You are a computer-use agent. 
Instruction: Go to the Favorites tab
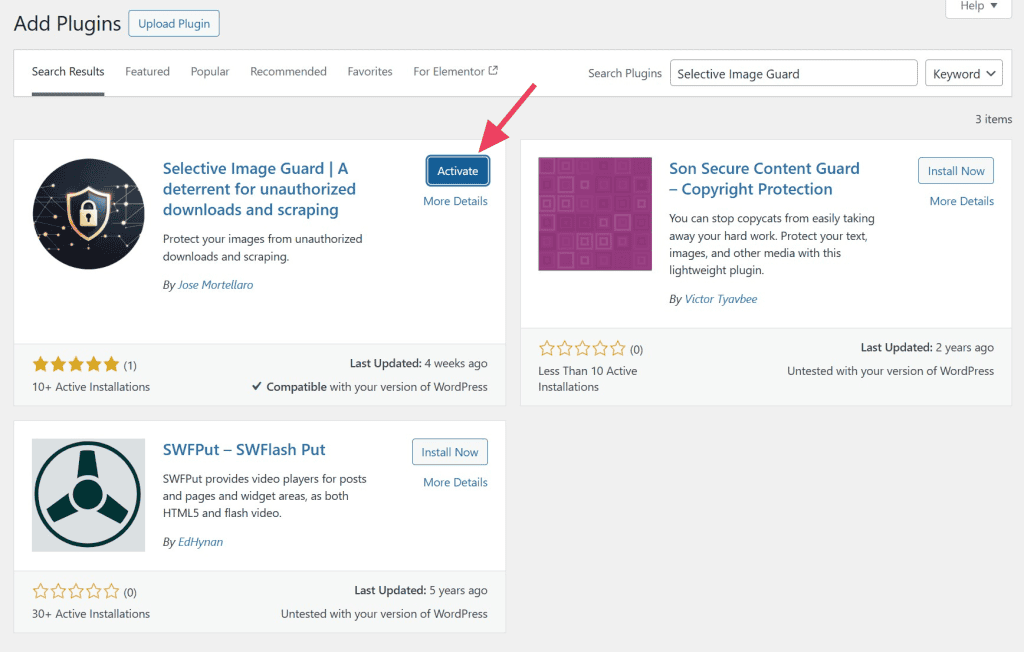pyautogui.click(x=370, y=72)
